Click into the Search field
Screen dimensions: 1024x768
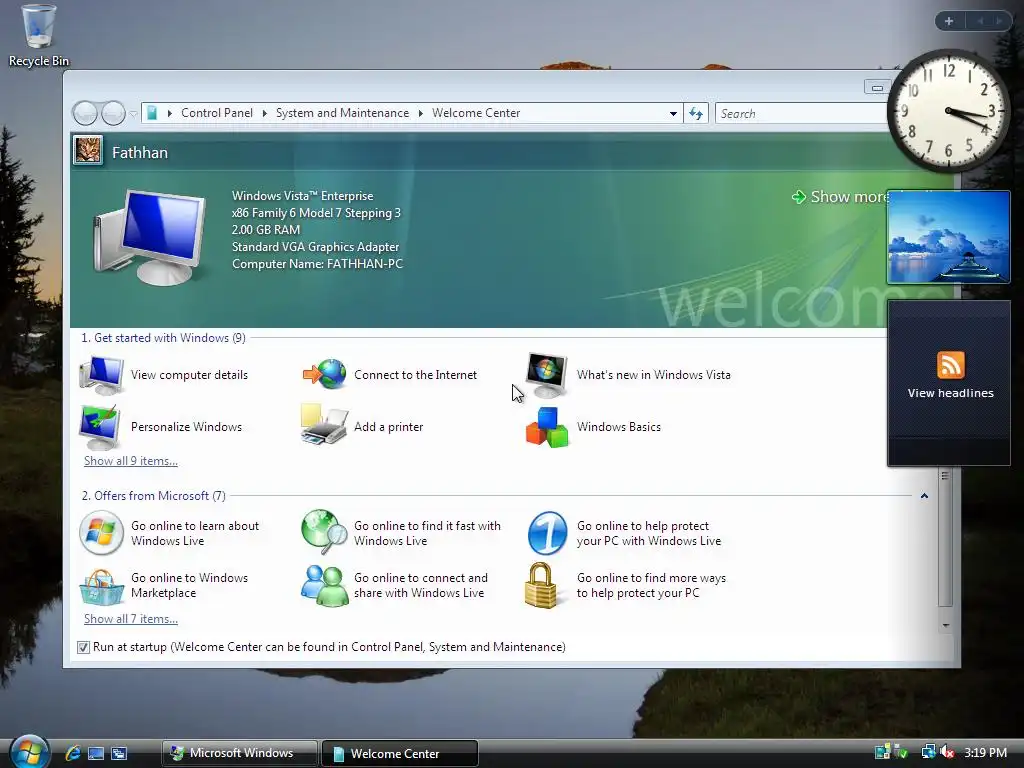pos(802,114)
